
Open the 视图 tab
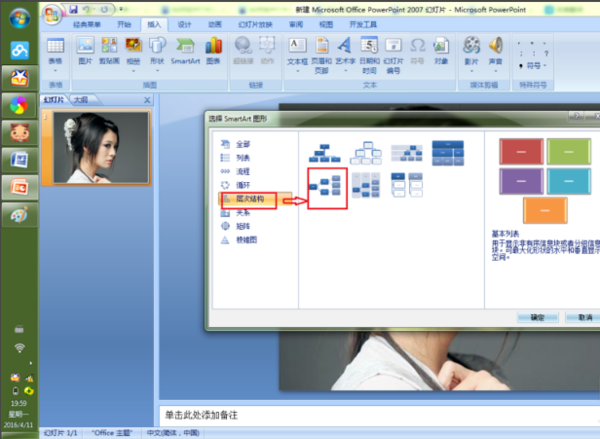pyautogui.click(x=326, y=24)
